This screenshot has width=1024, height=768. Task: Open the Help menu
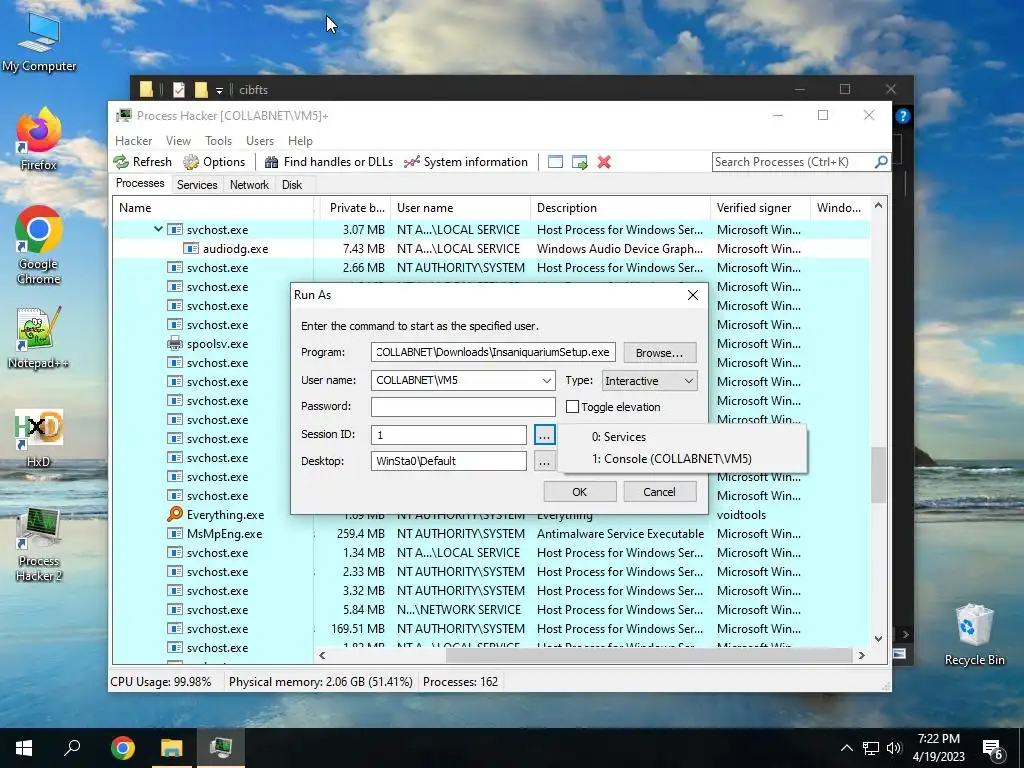point(300,140)
